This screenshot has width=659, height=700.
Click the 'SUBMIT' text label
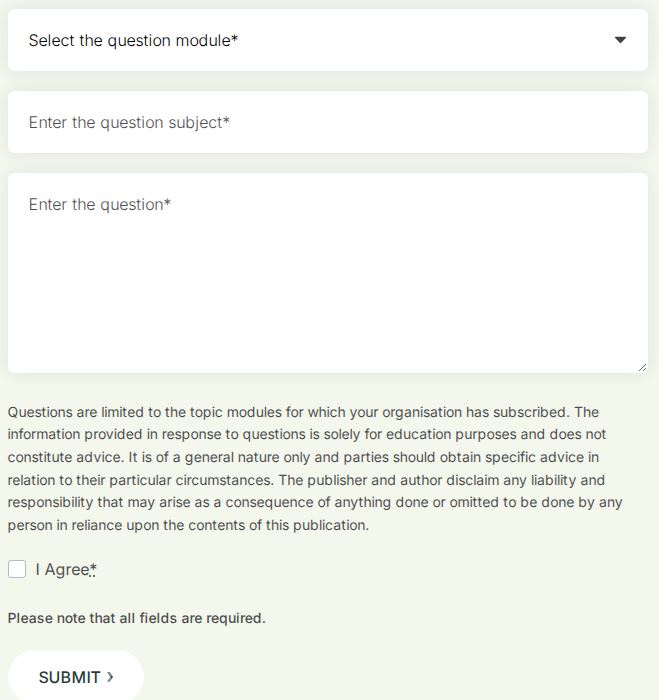coord(69,678)
